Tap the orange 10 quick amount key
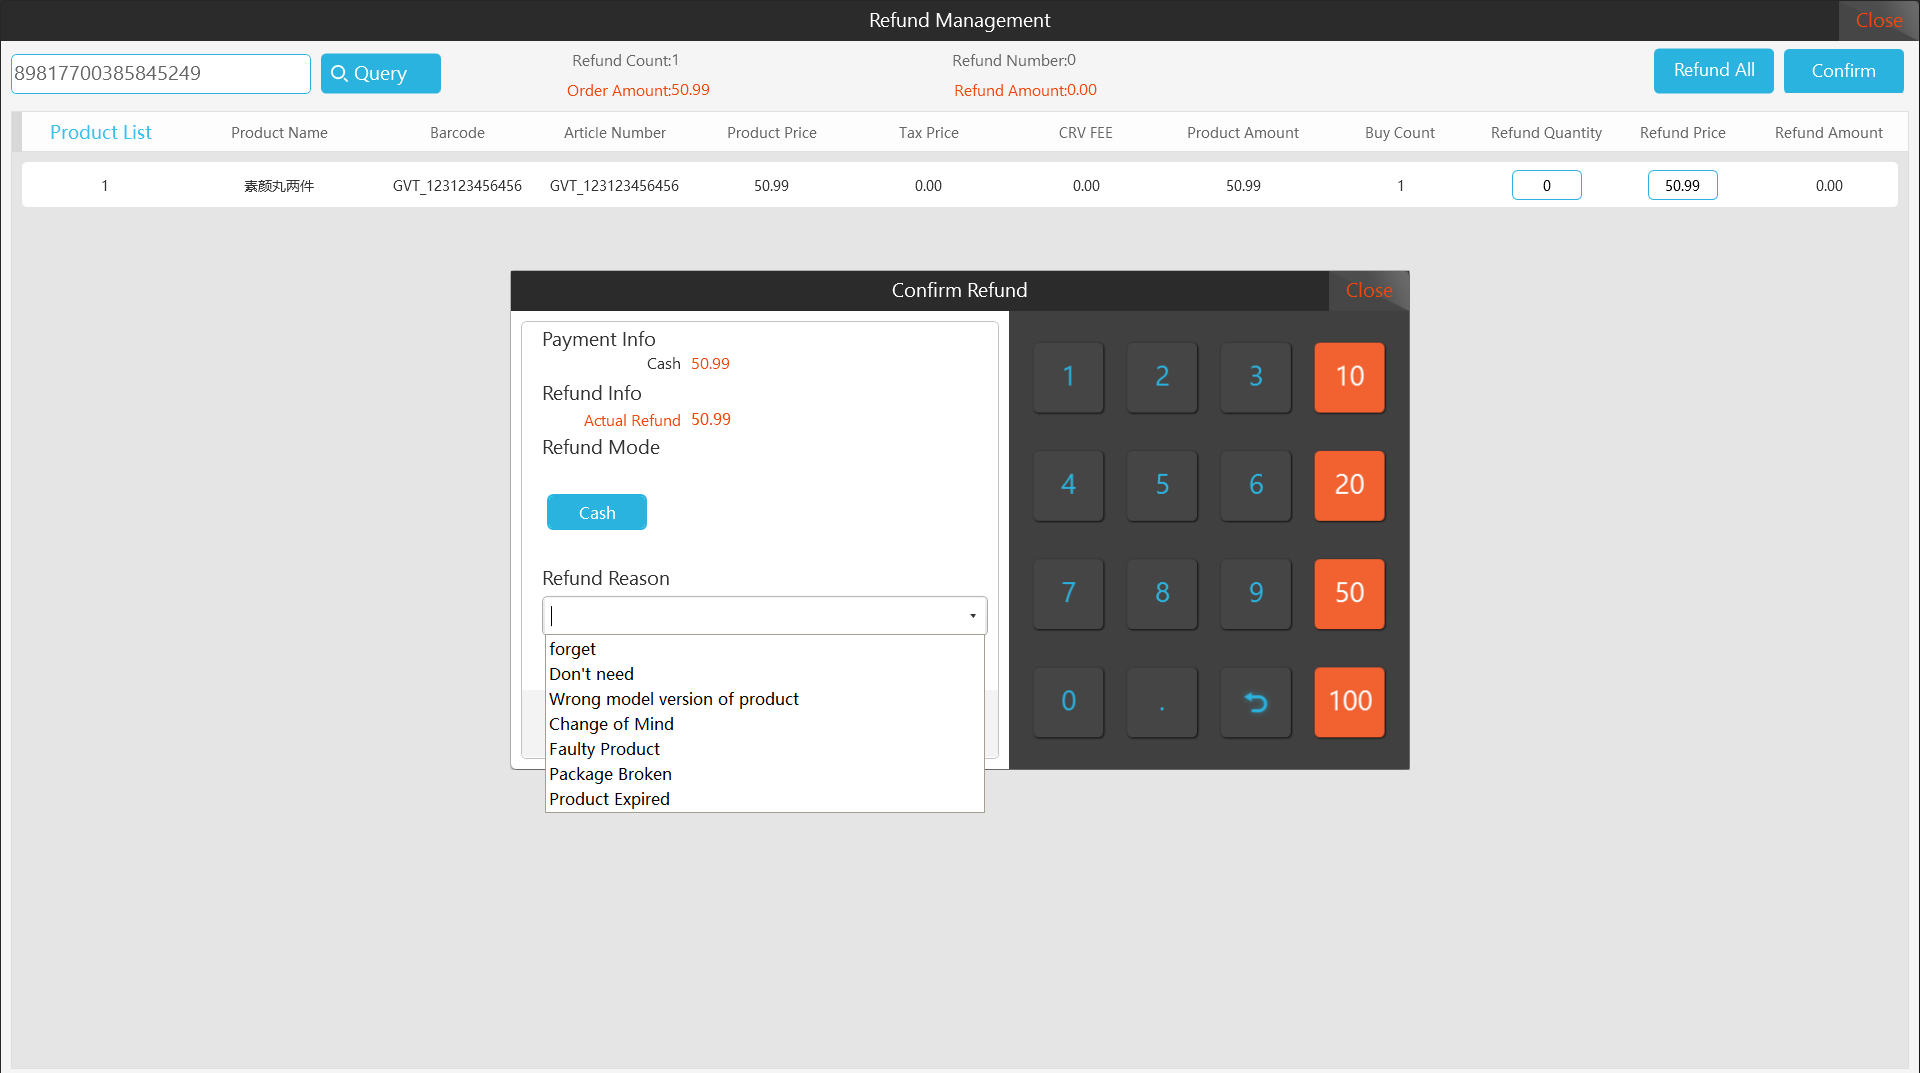Image resolution: width=1920 pixels, height=1073 pixels. pyautogui.click(x=1349, y=377)
